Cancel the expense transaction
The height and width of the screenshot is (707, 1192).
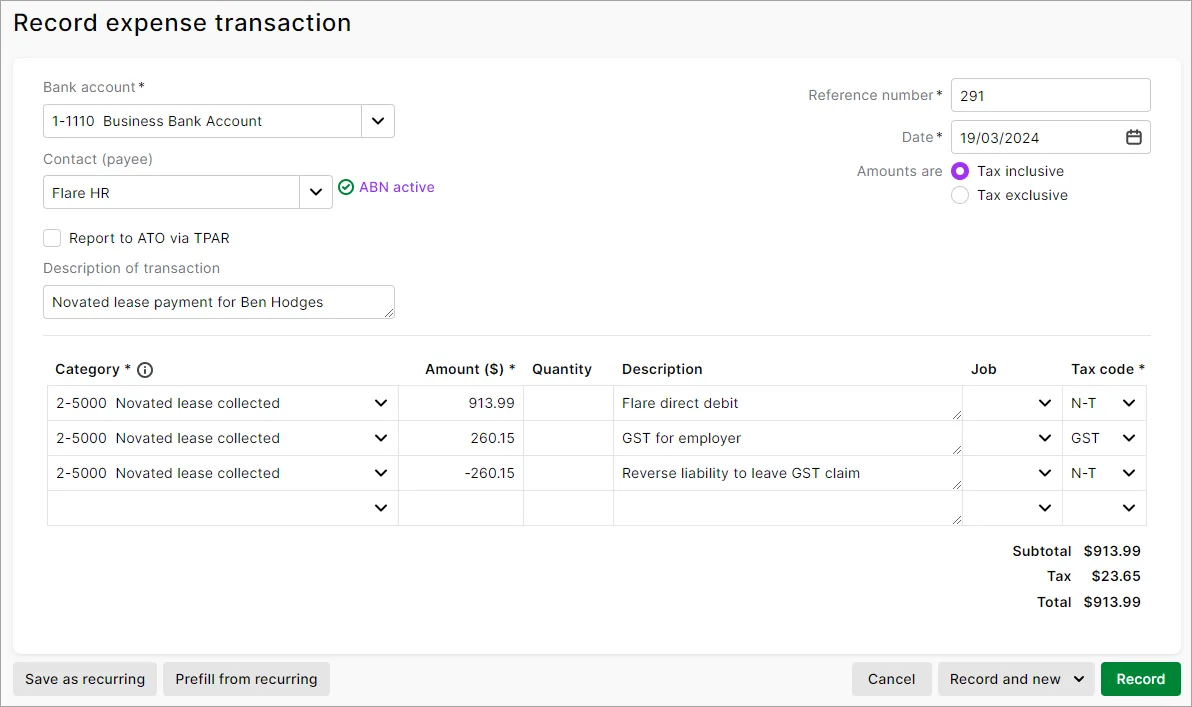point(892,679)
